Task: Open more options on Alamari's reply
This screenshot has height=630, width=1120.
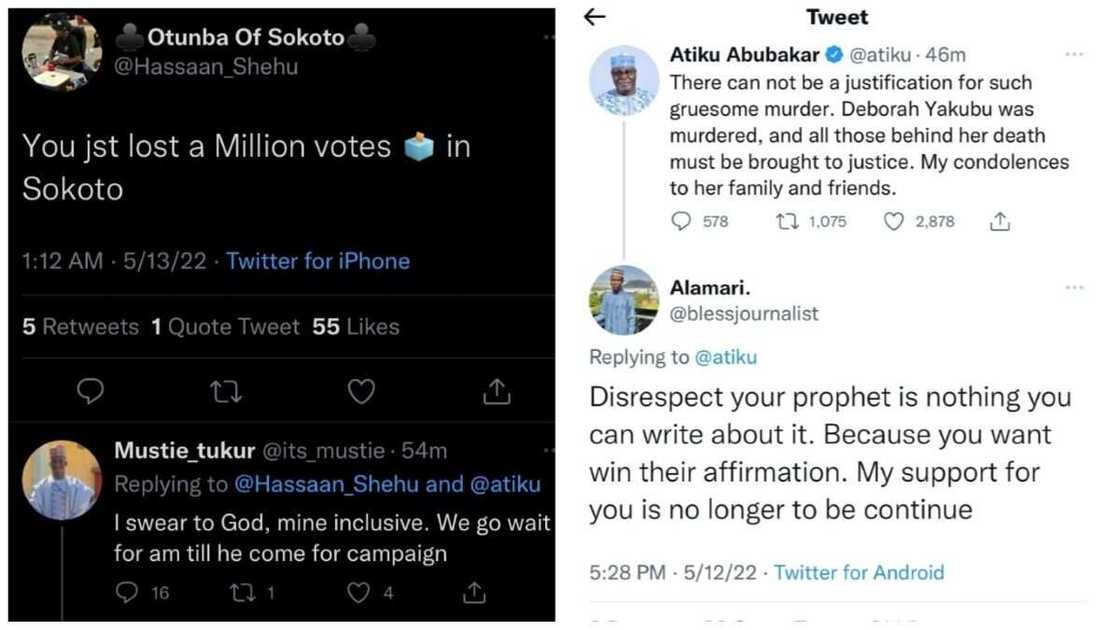Action: tap(1074, 288)
